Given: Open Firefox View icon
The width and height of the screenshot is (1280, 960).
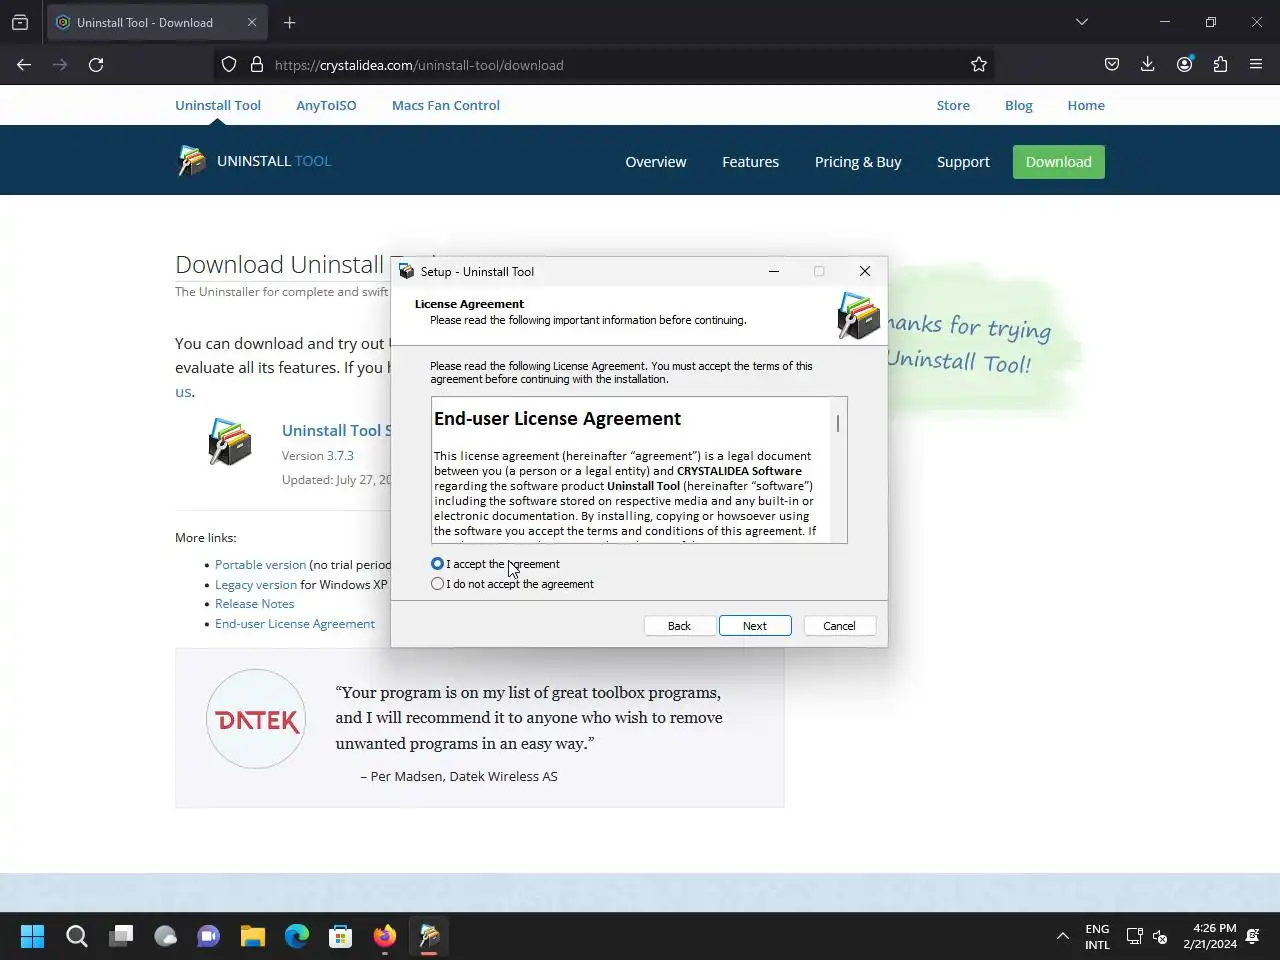Looking at the screenshot, I should (20, 22).
